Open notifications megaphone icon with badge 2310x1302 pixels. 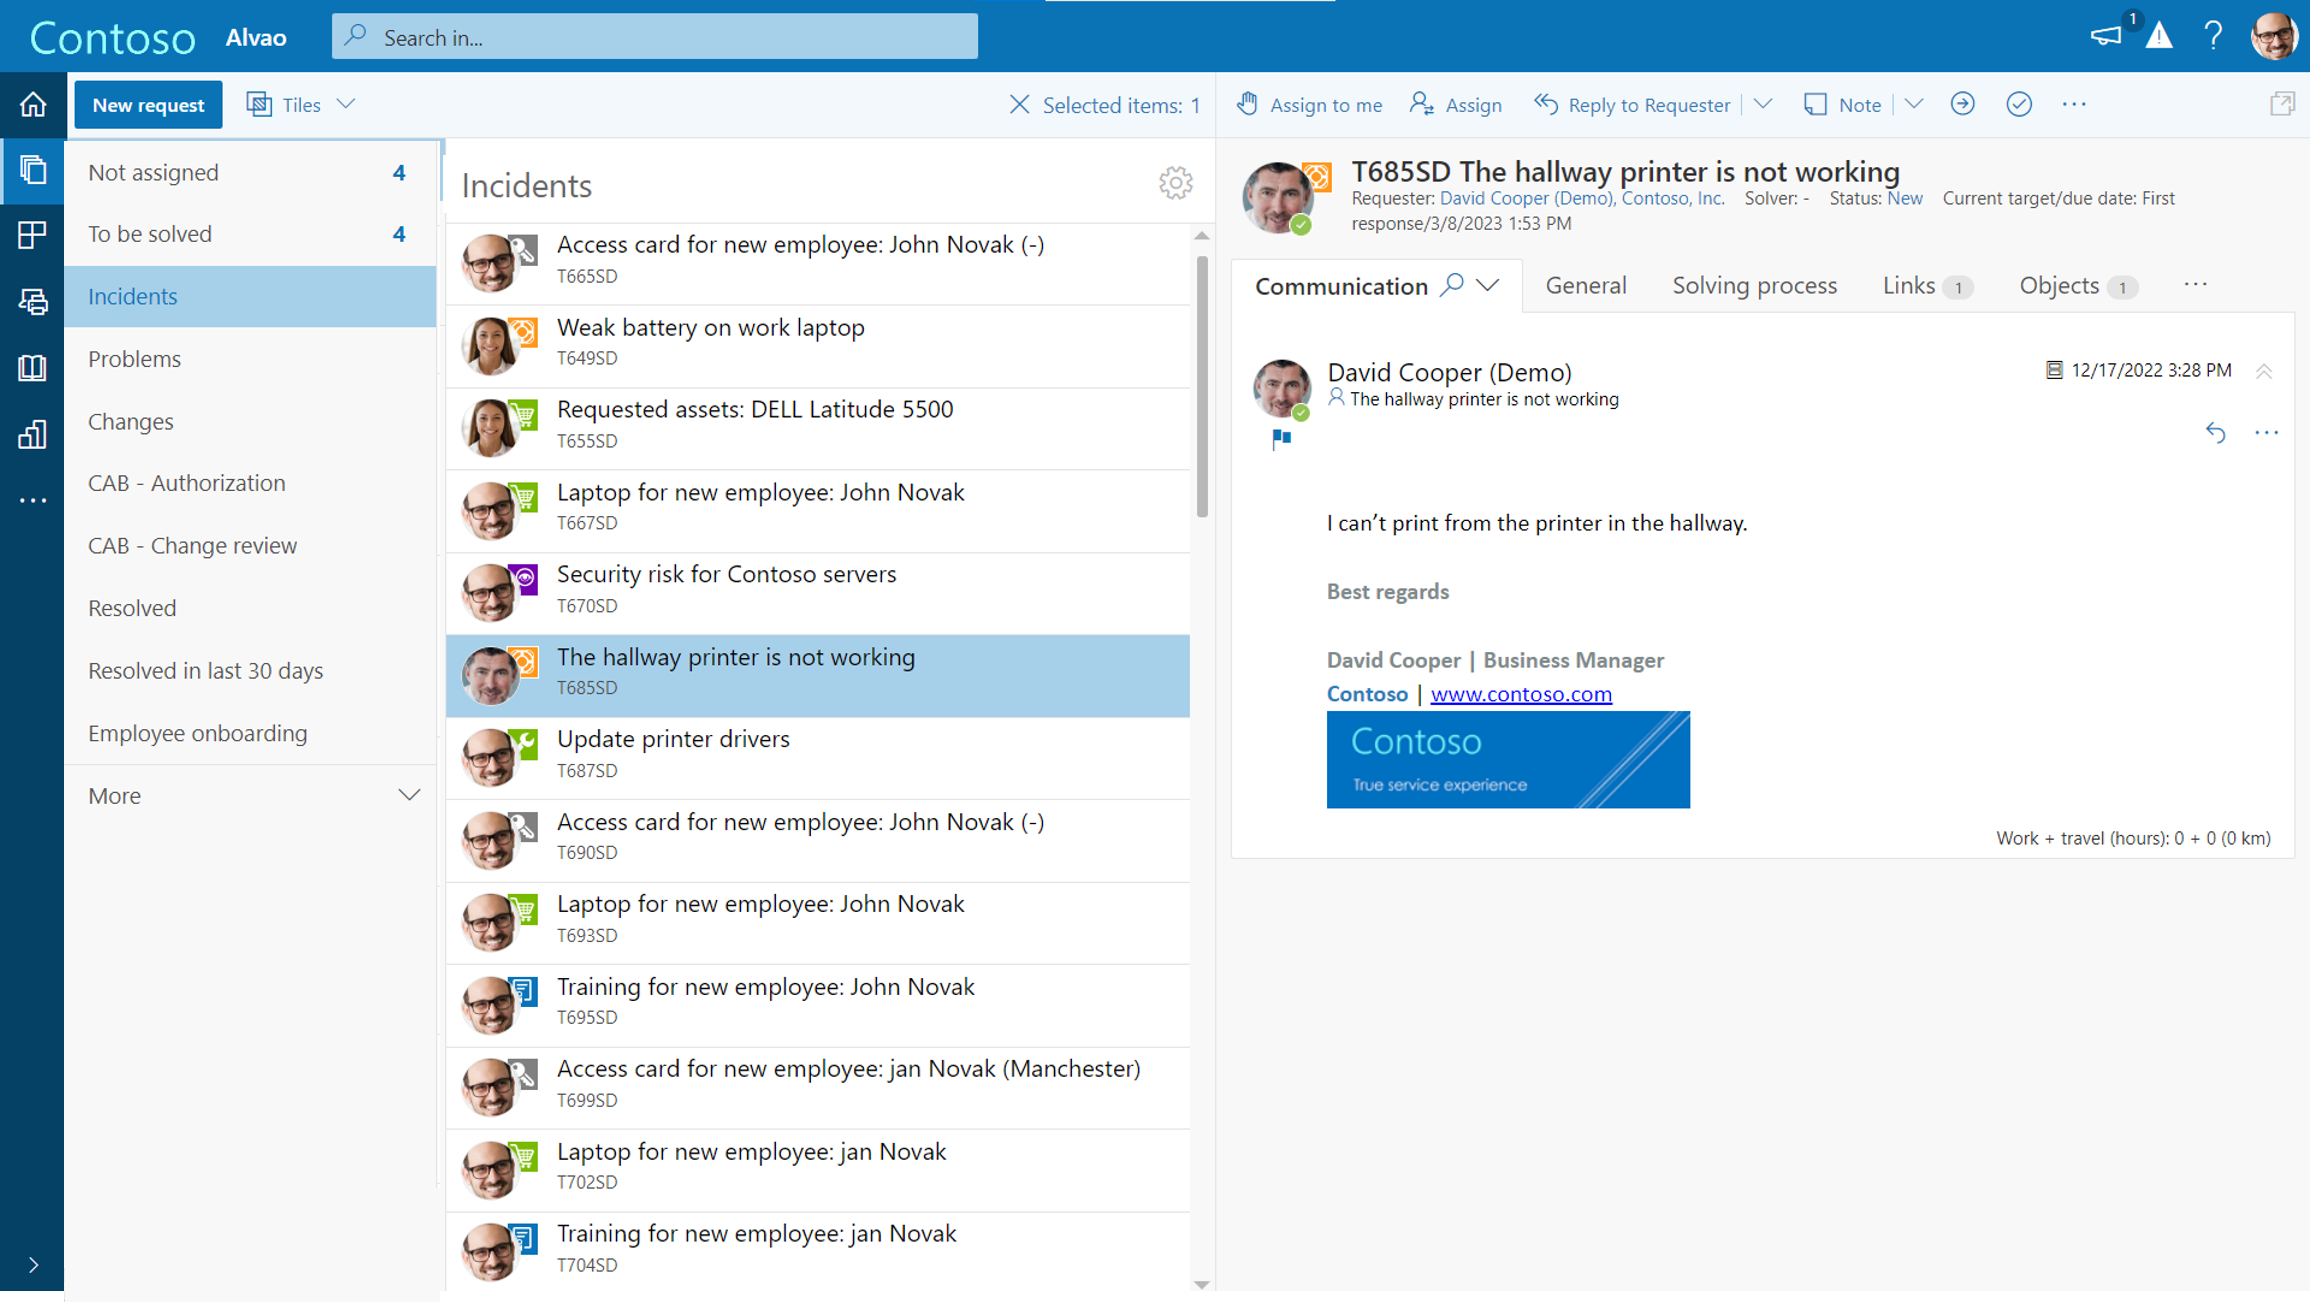(x=2105, y=36)
